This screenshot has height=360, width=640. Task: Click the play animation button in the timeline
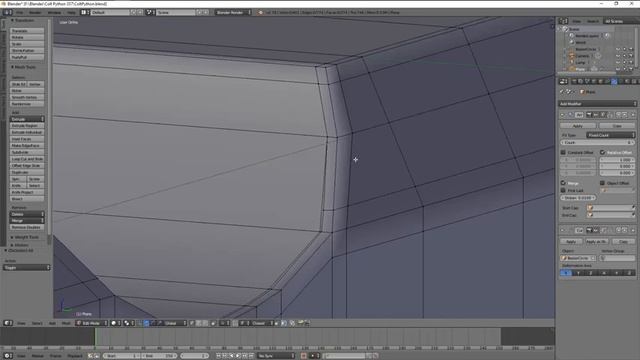click(238, 356)
